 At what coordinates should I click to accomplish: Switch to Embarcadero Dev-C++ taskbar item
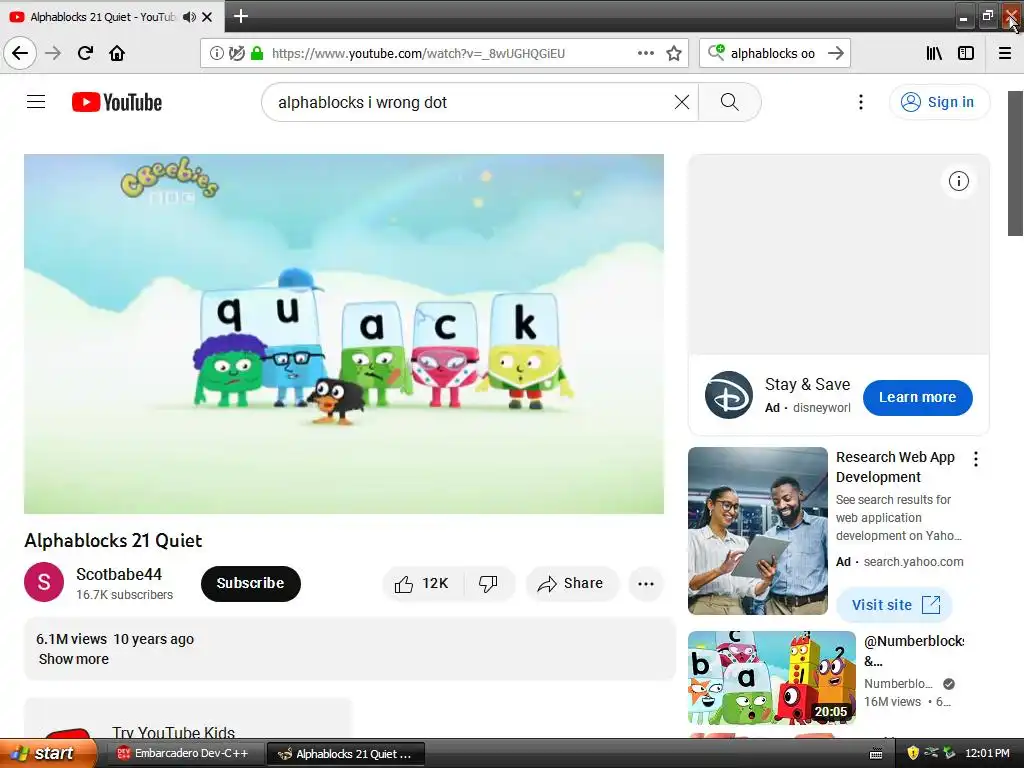(x=183, y=754)
